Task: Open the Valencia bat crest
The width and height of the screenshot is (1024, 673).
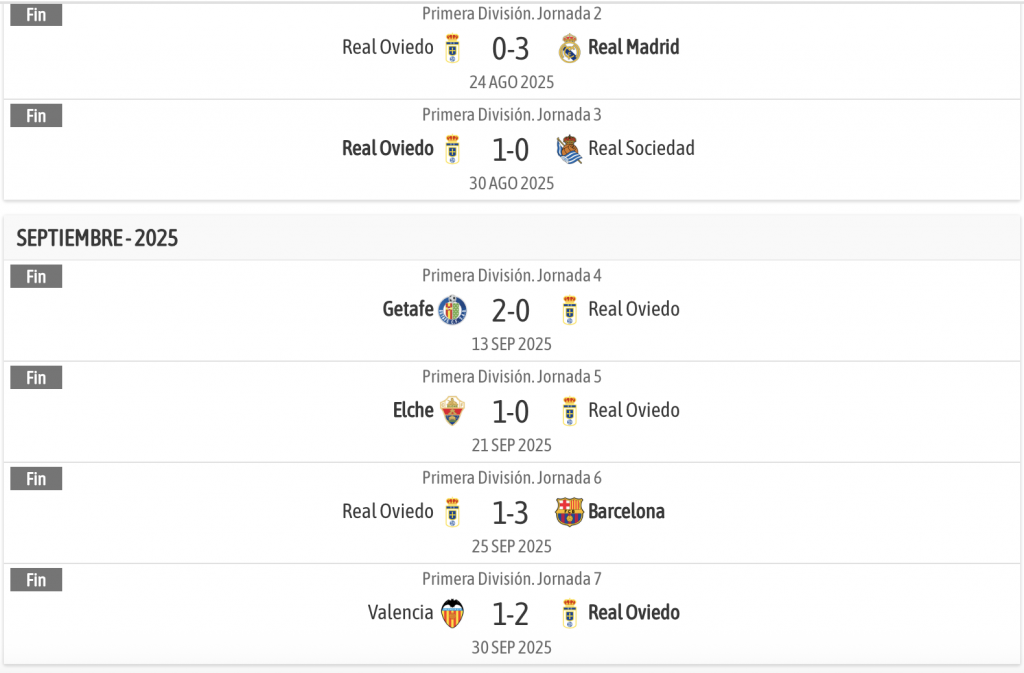Action: point(452,613)
